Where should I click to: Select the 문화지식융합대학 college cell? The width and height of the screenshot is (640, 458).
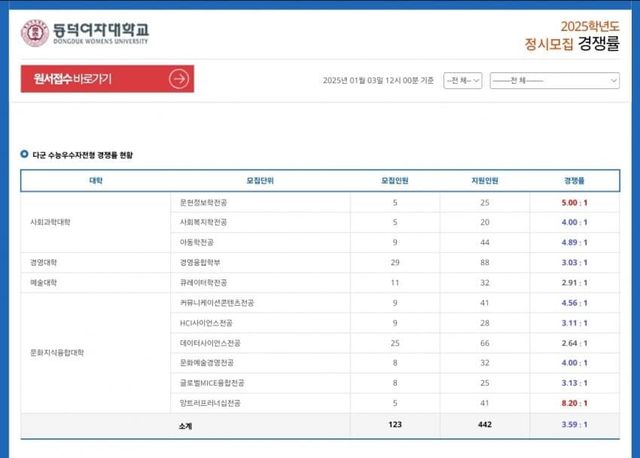coord(56,352)
